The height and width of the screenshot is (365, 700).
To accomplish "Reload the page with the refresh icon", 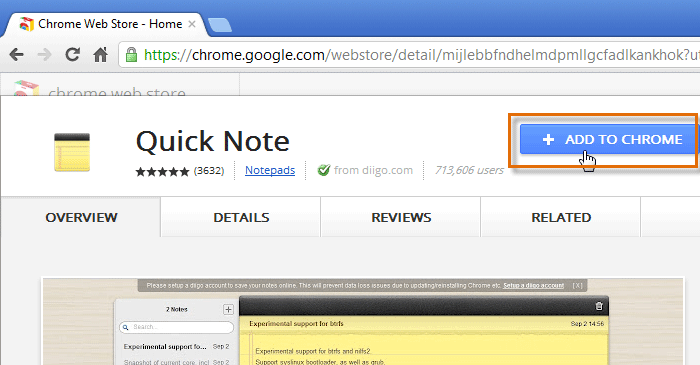I will click(72, 54).
